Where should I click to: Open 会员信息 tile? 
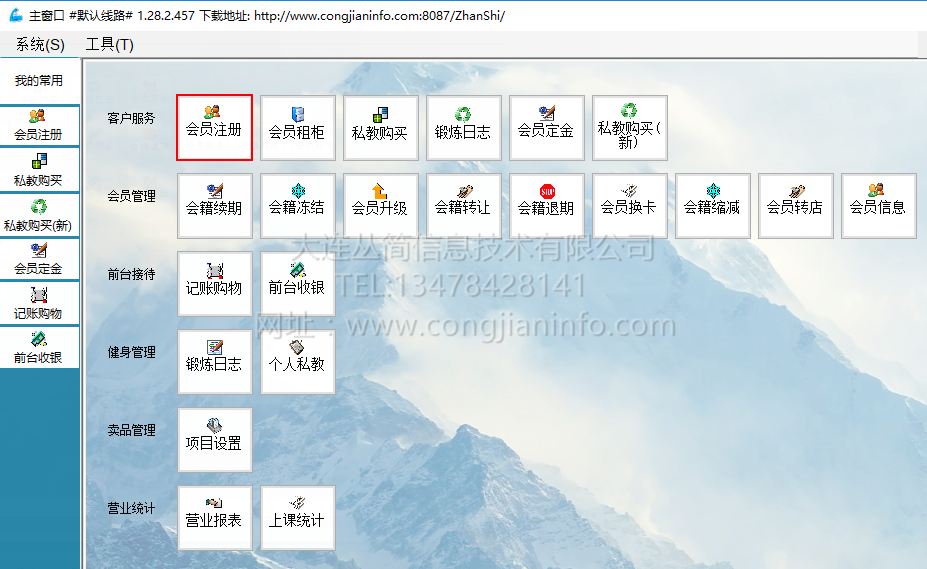(x=879, y=205)
